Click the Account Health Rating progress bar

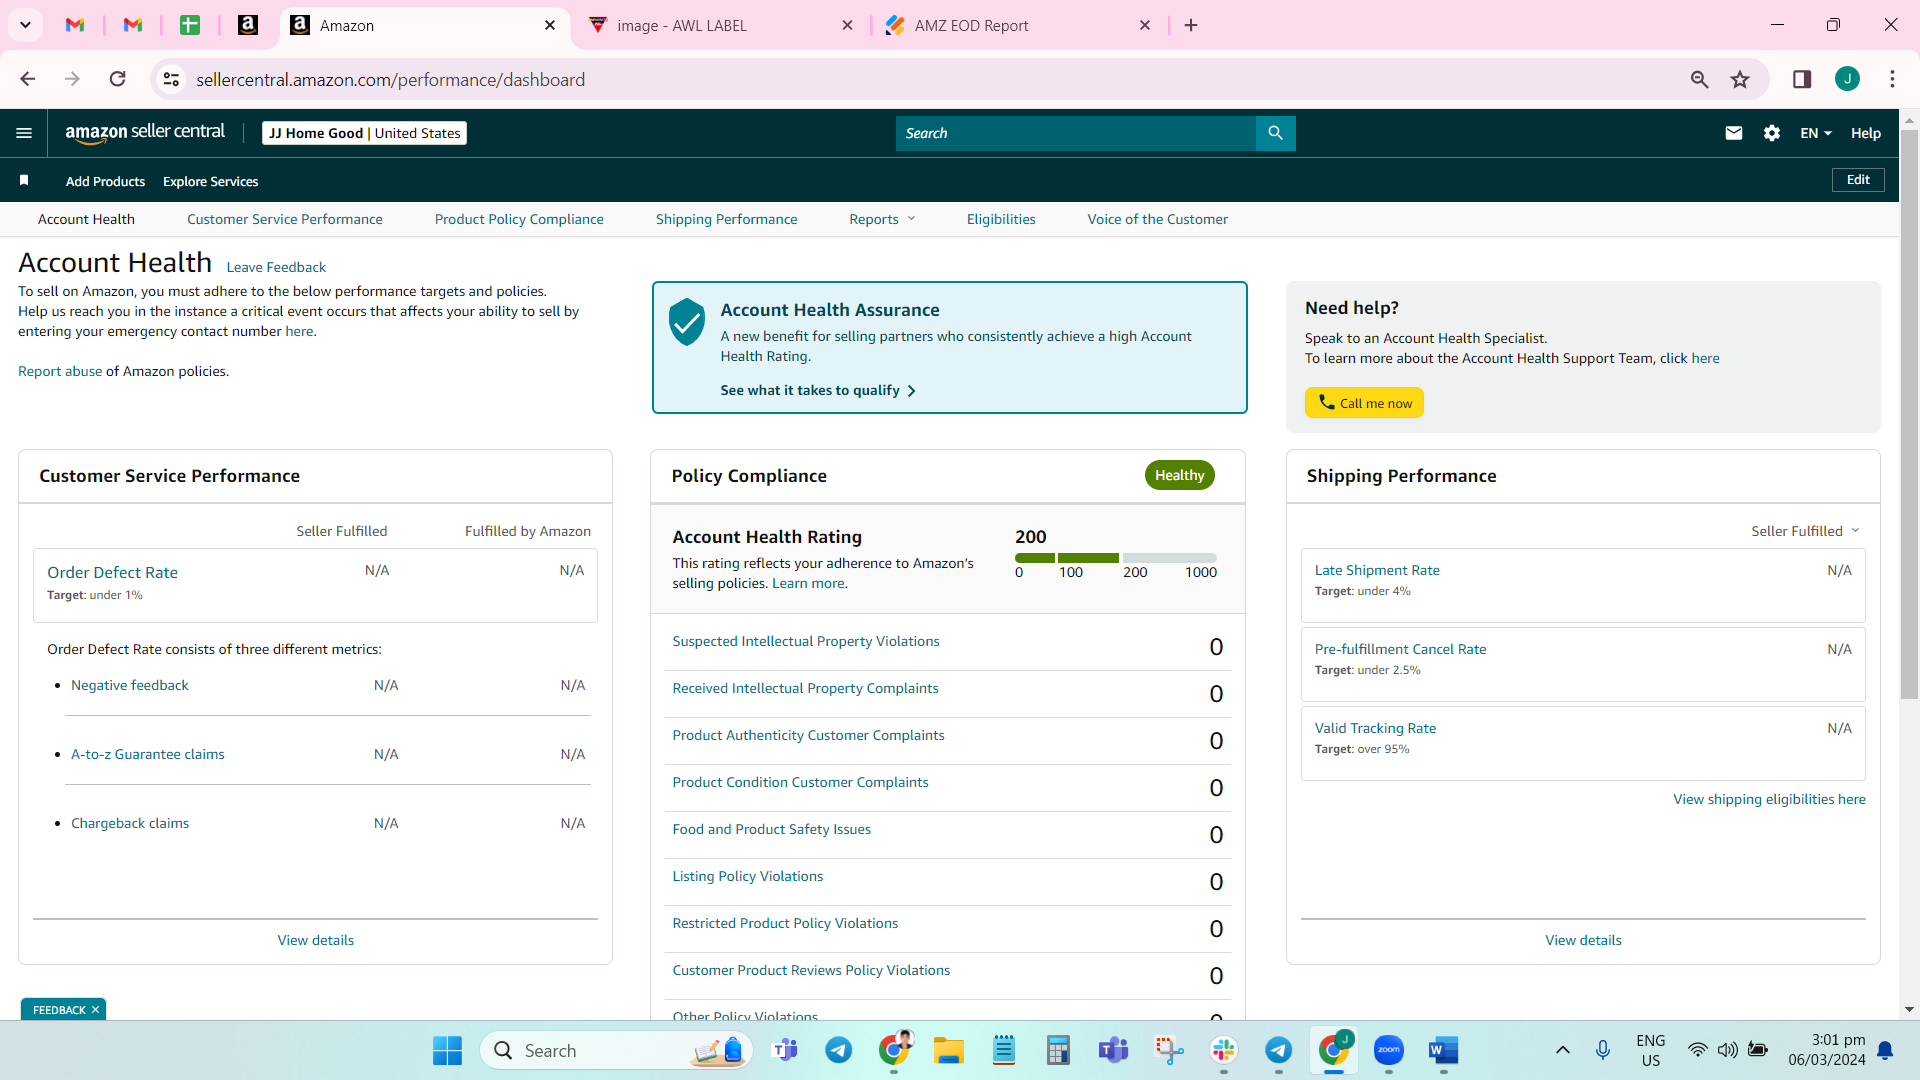click(1116, 558)
